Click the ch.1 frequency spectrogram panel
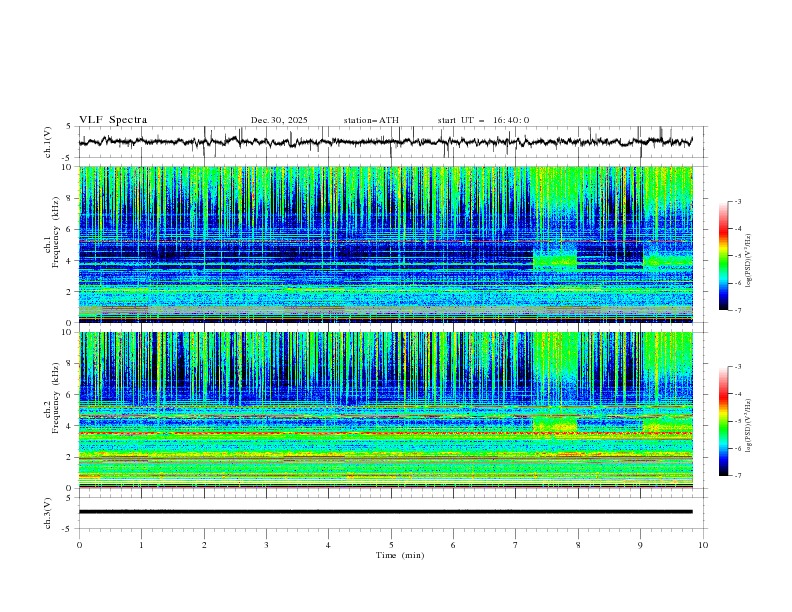Screen dimensions: 792x612 tap(385, 244)
